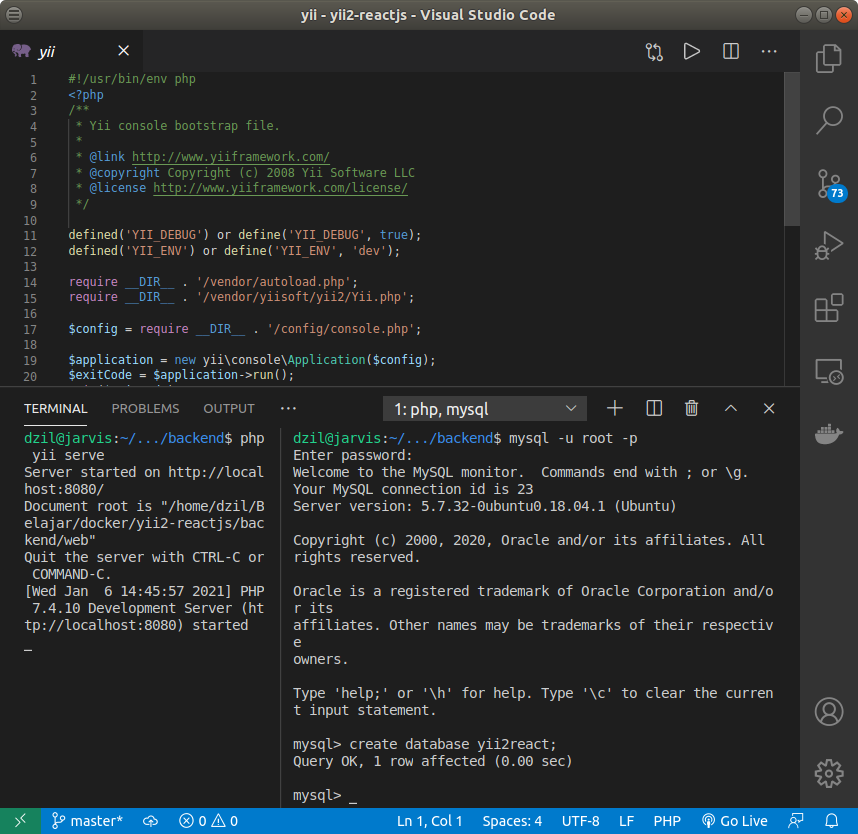Publish changes with cloud sync icon
858x834 pixels.
click(x=150, y=821)
